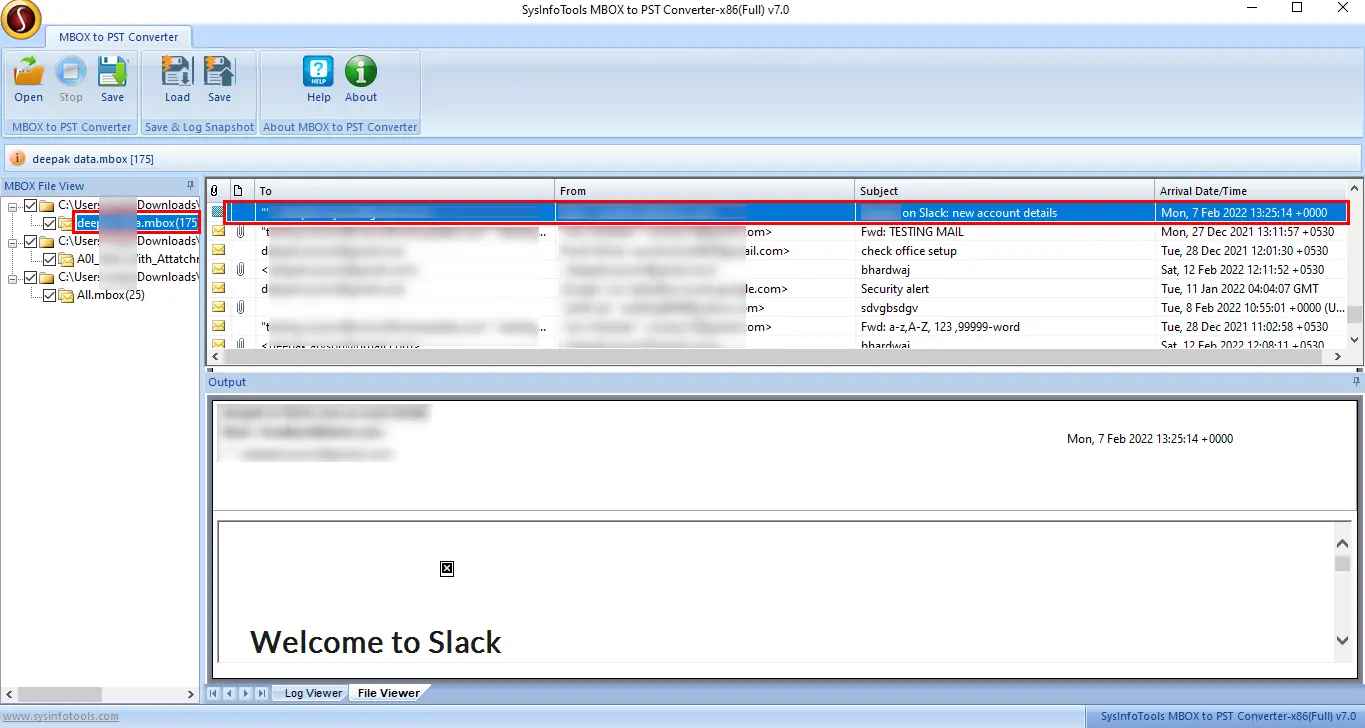1365x728 pixels.
Task: Sort emails by Subject column header
Action: coord(1005,191)
